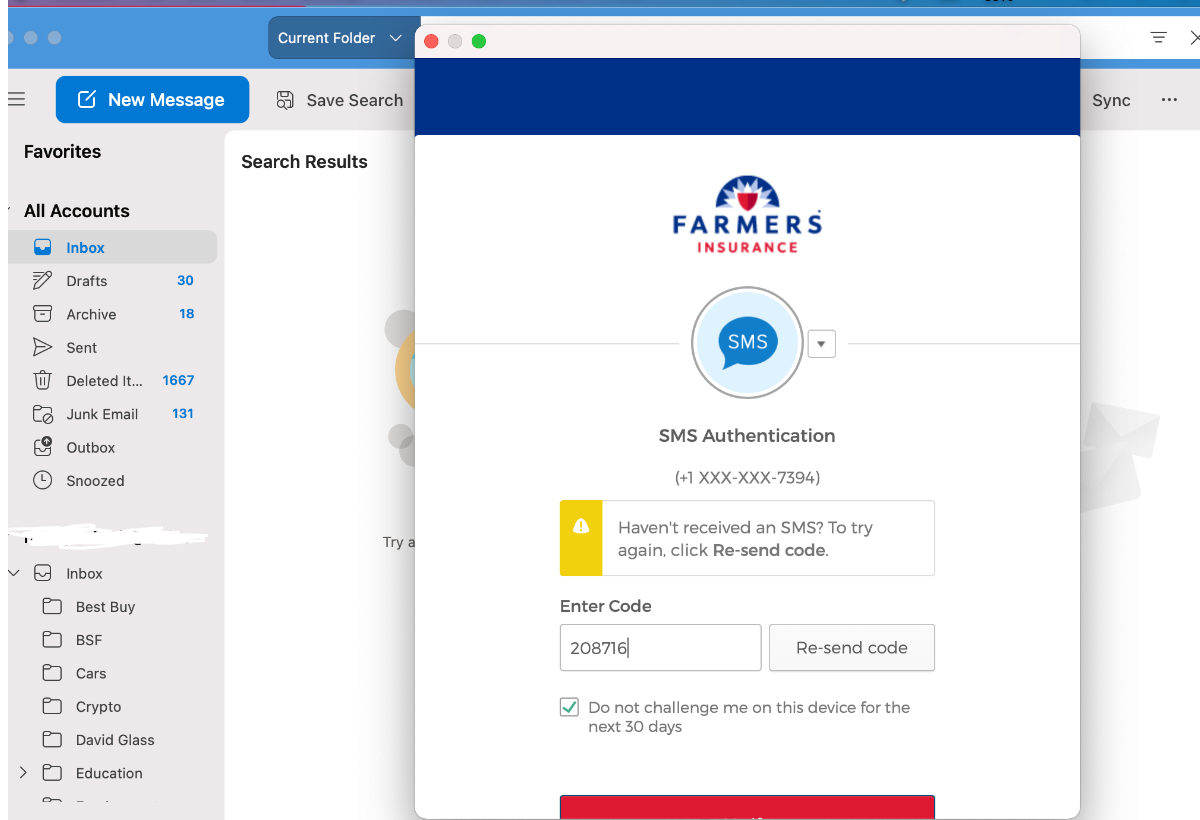Click the masked phone number text

(747, 478)
